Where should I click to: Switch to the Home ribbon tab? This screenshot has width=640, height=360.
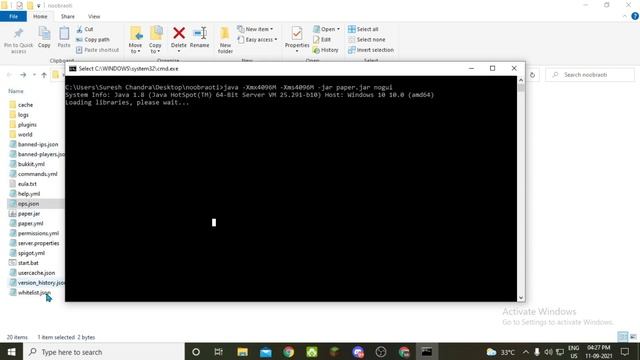pyautogui.click(x=40, y=16)
